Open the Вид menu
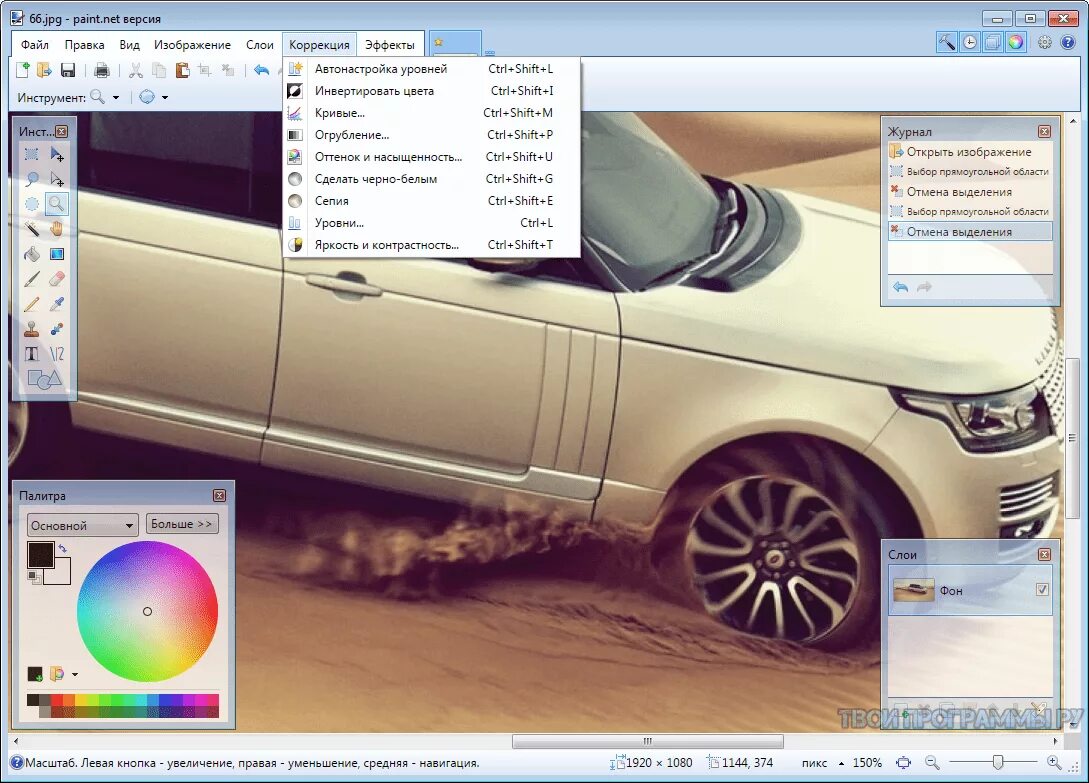This screenshot has width=1089, height=783. 129,44
